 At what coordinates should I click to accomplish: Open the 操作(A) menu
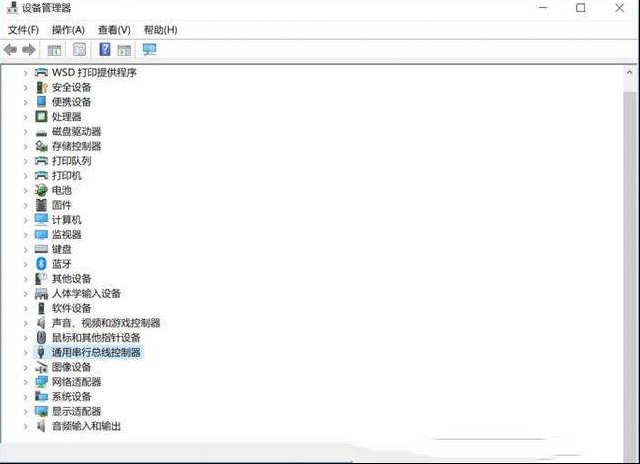coord(68,30)
